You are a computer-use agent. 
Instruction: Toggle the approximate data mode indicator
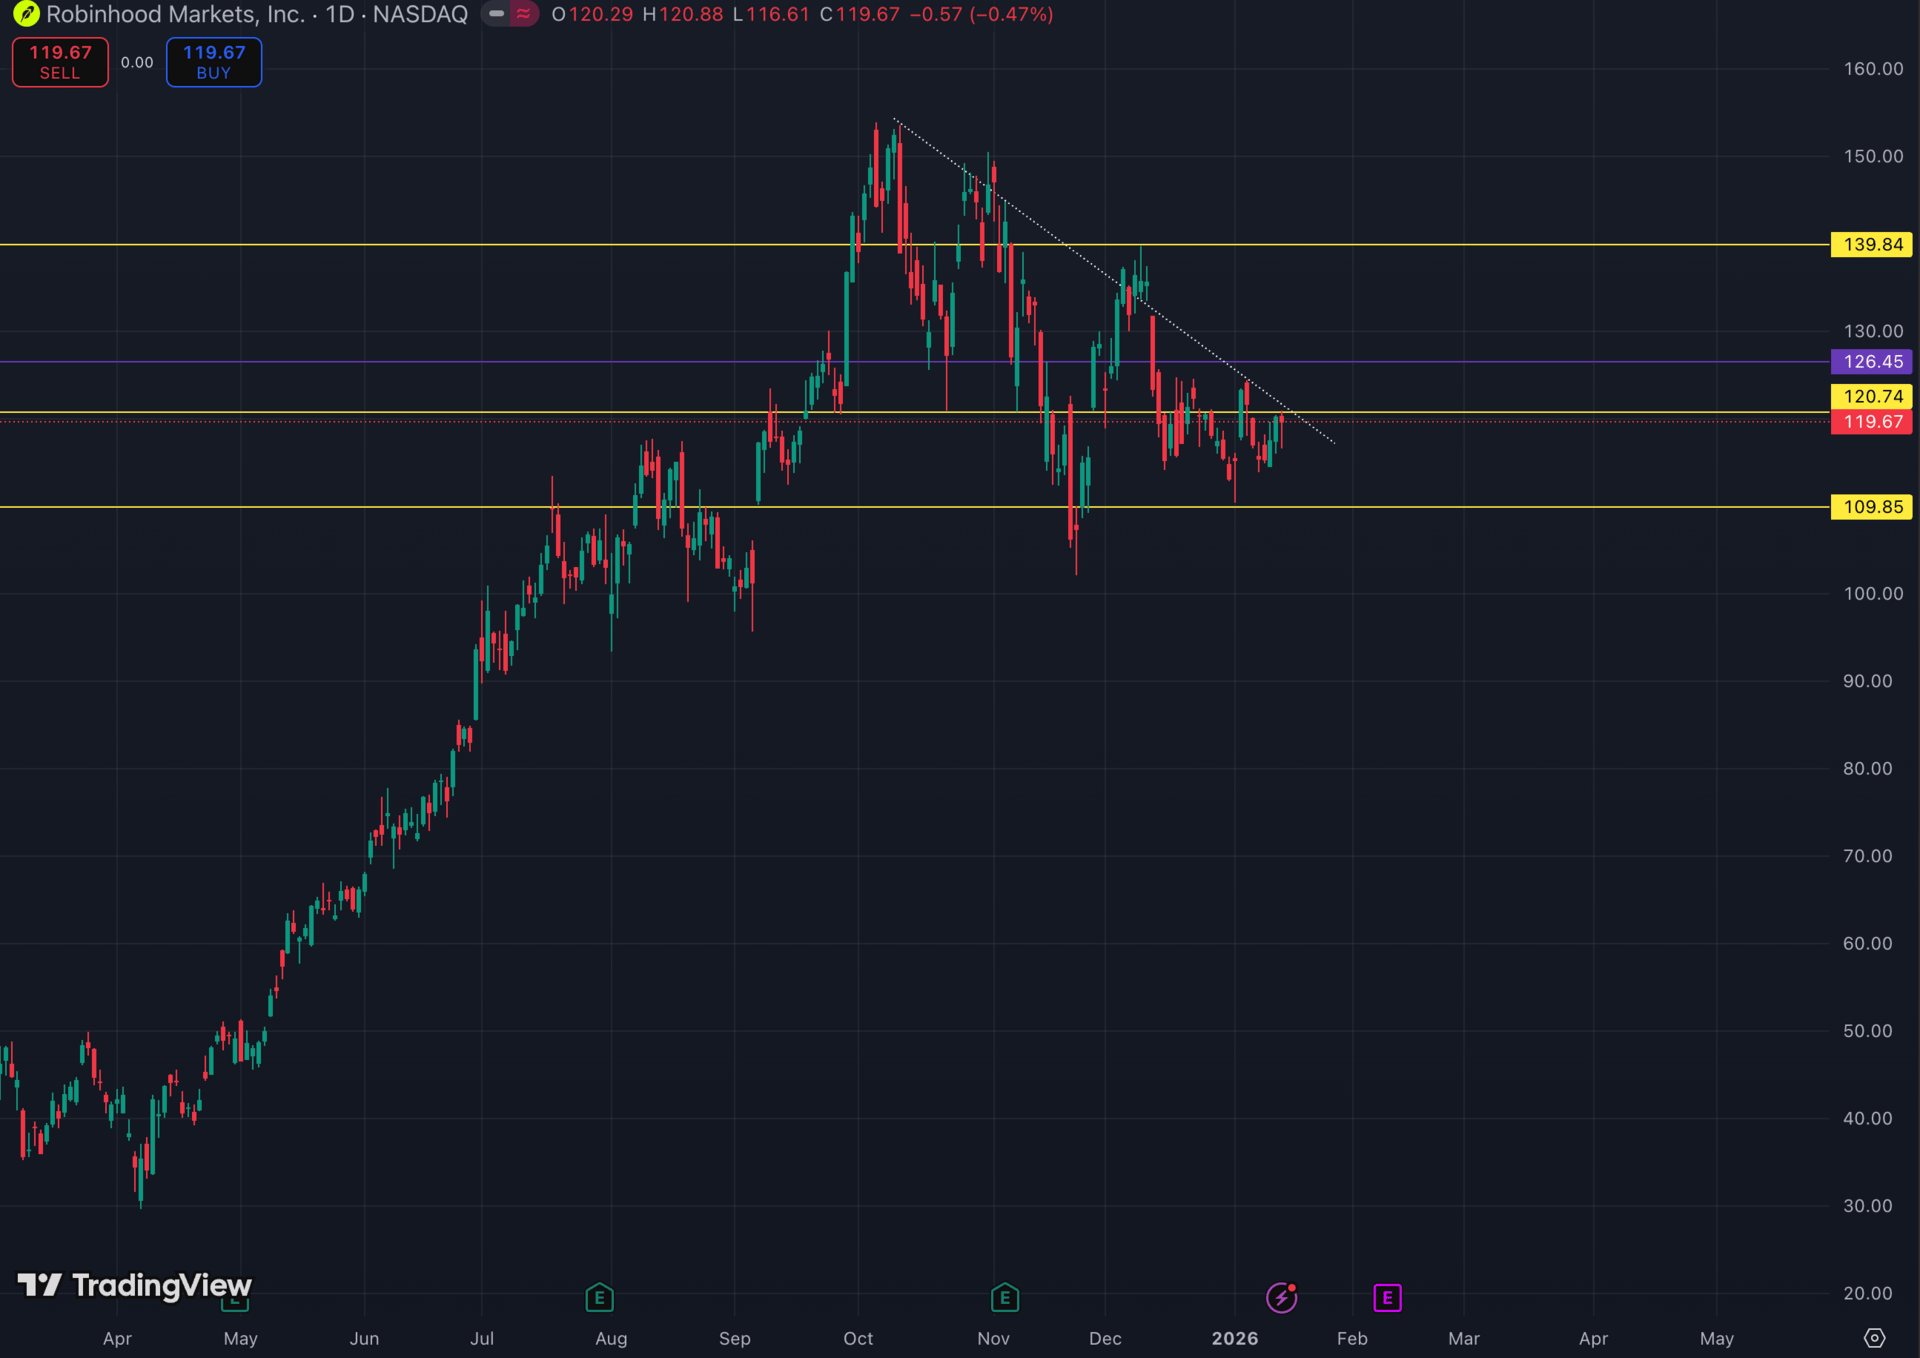point(523,14)
